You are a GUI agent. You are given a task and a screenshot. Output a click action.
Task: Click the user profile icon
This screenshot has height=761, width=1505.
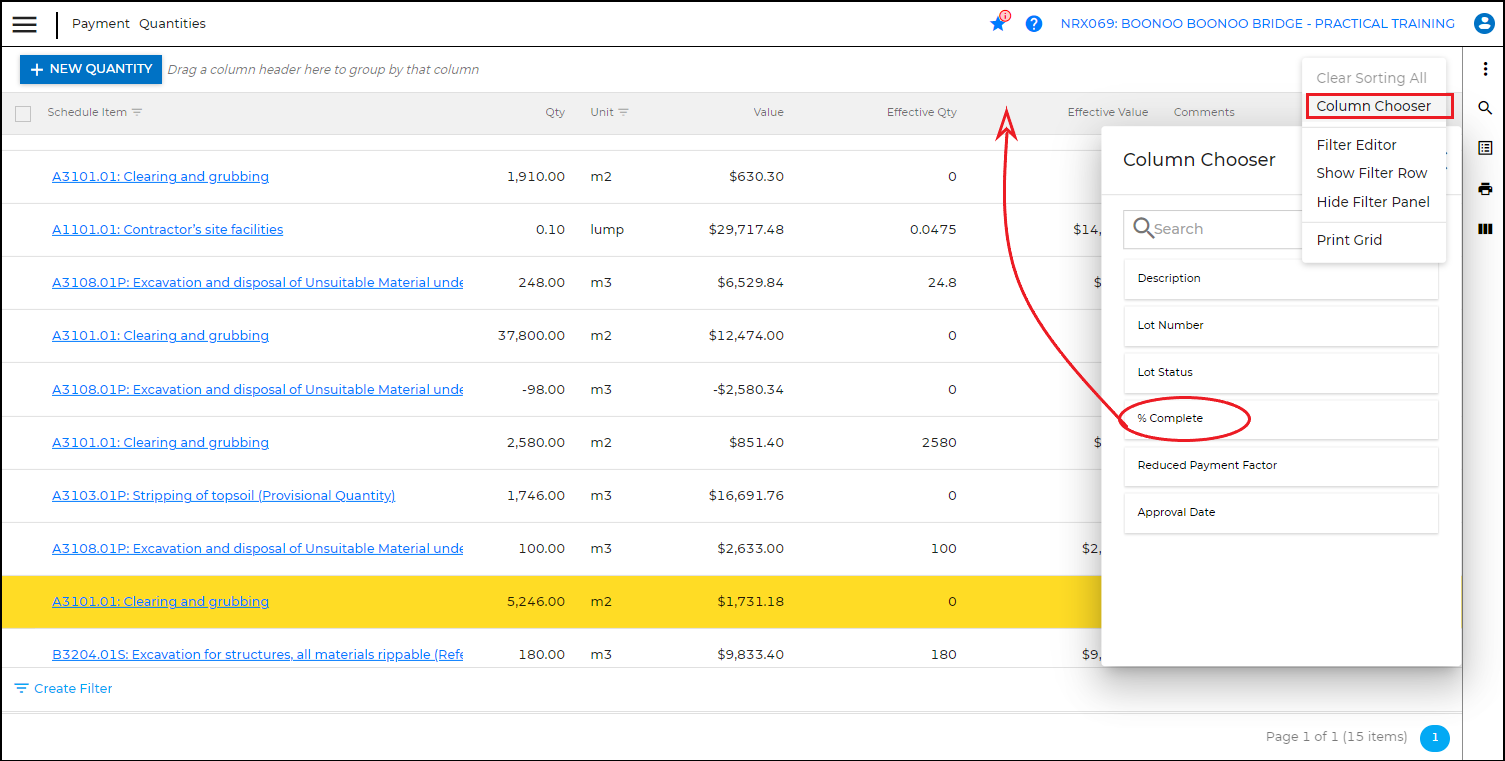click(x=1484, y=23)
